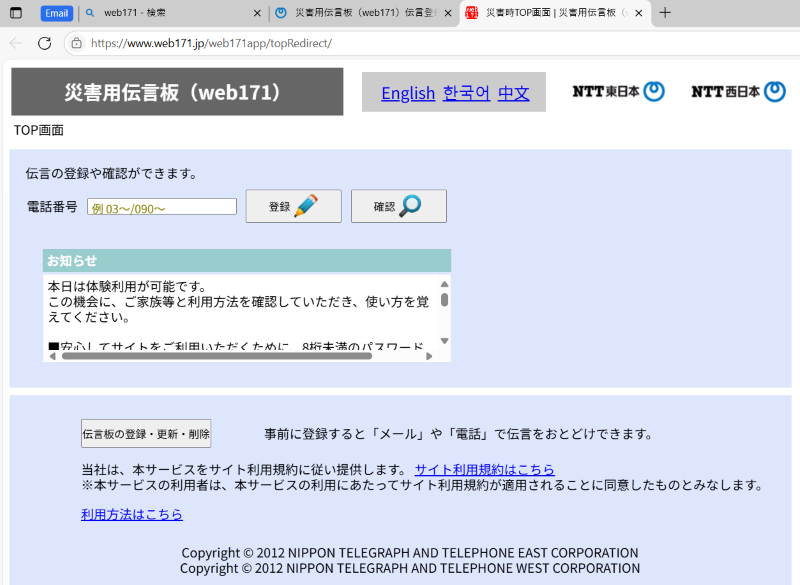The image size is (800, 585).
Task: Reload the current page
Action: (x=44, y=43)
